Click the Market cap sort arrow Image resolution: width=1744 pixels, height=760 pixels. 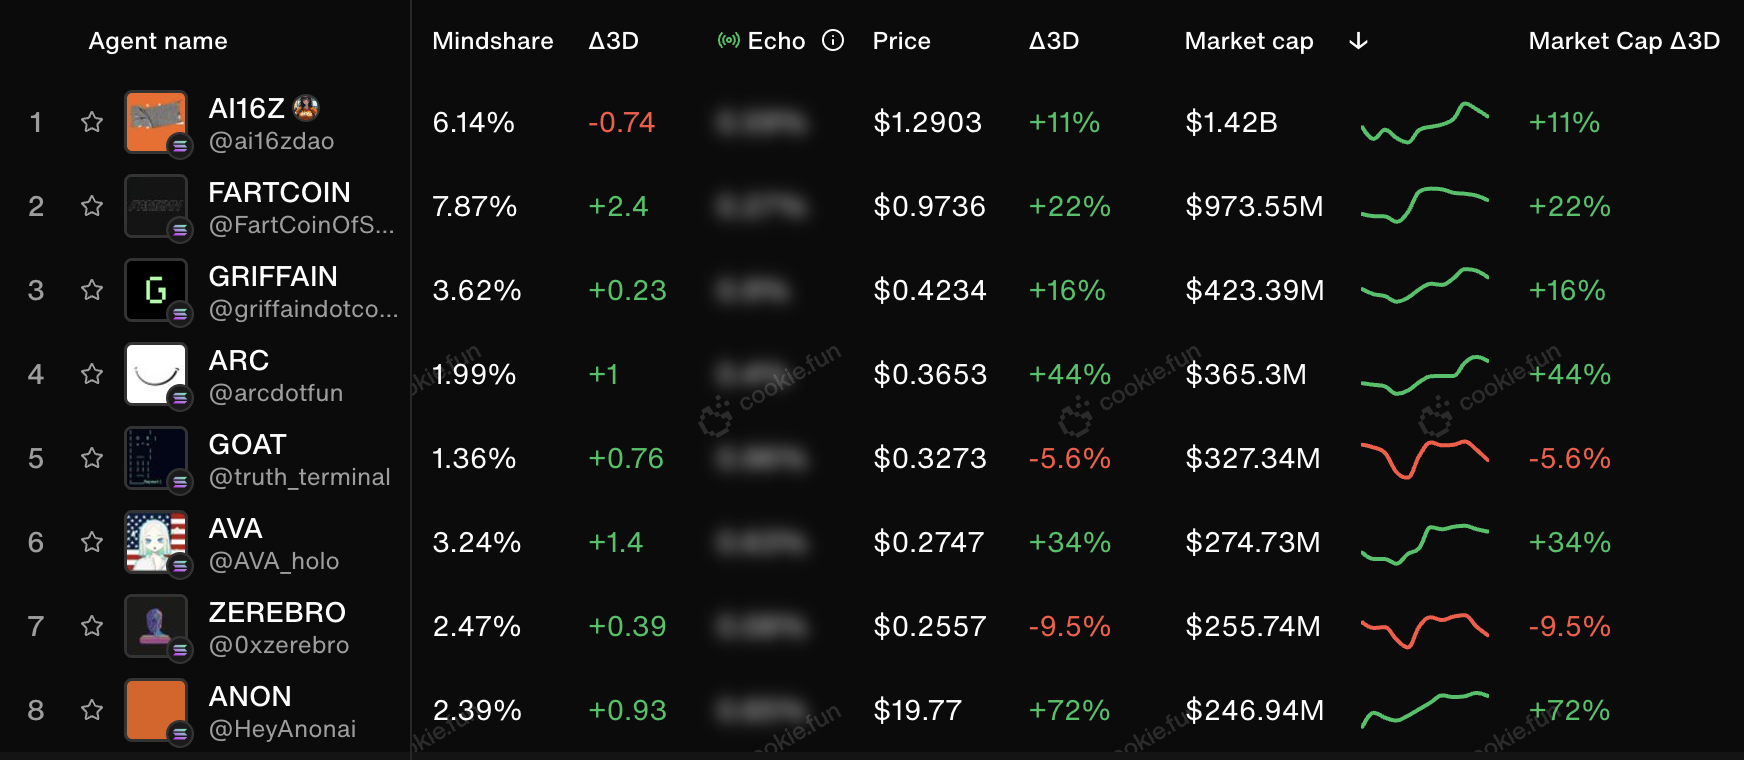pos(1358,41)
